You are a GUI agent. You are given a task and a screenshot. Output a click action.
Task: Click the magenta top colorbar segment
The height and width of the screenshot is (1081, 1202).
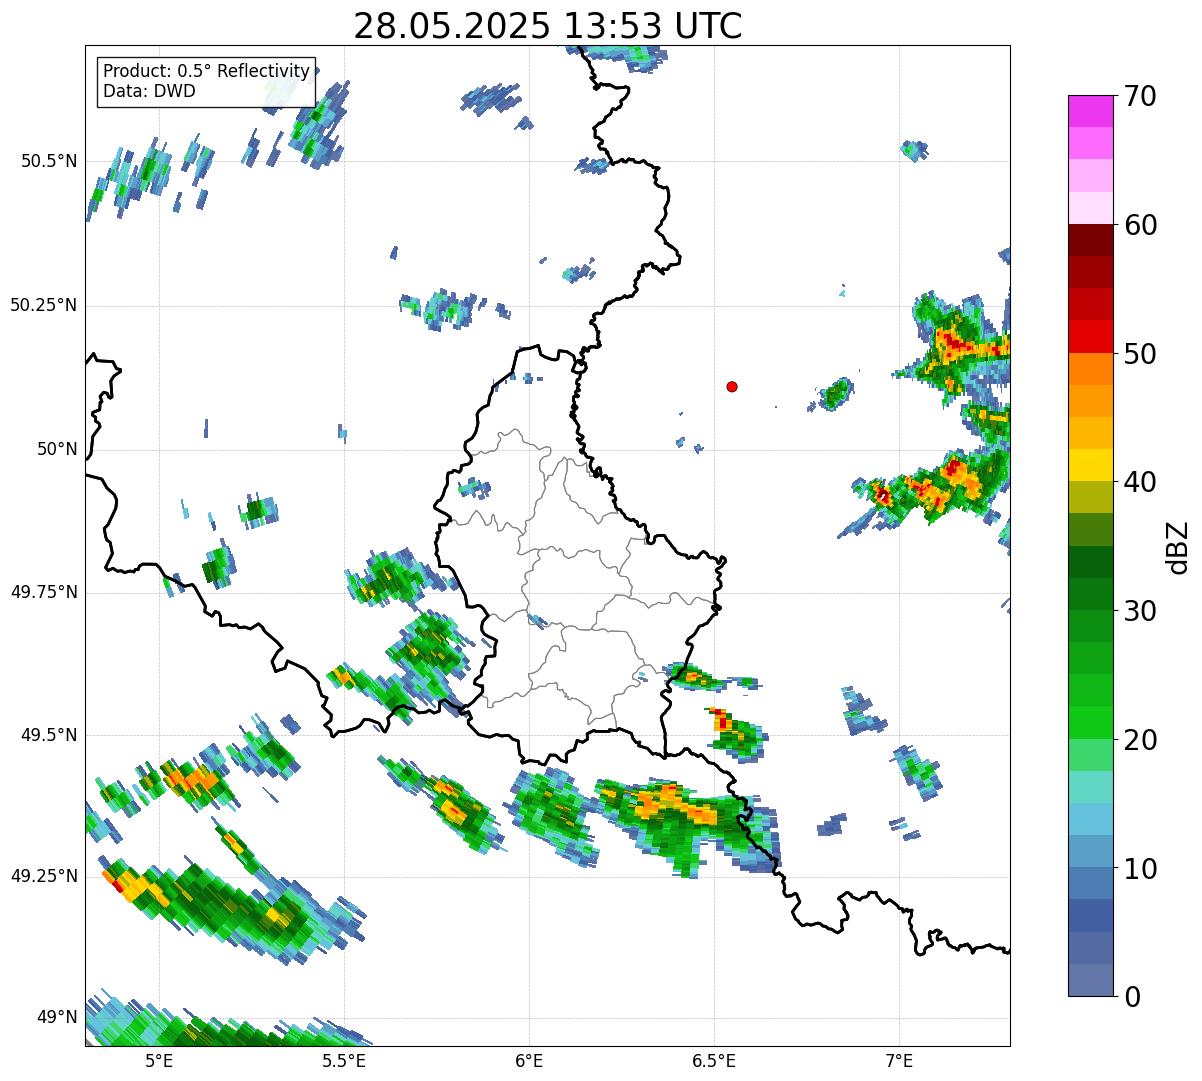(x=1091, y=111)
